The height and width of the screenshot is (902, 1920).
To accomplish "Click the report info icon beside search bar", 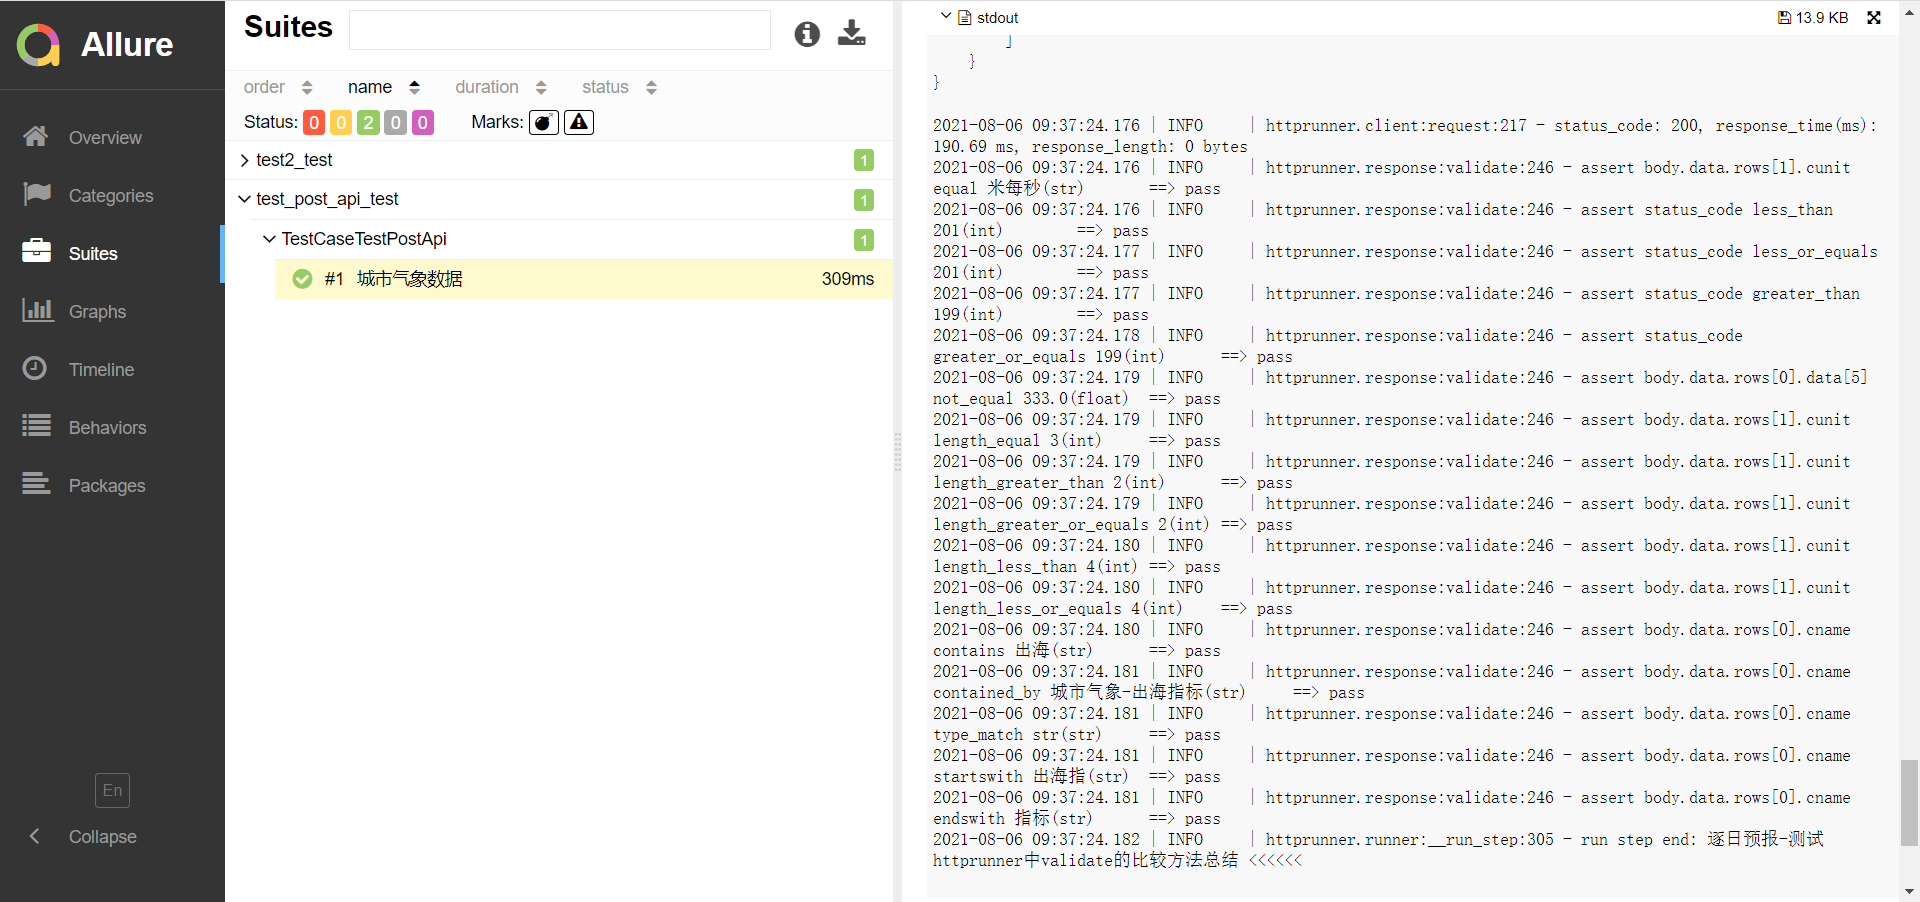I will 807,34.
